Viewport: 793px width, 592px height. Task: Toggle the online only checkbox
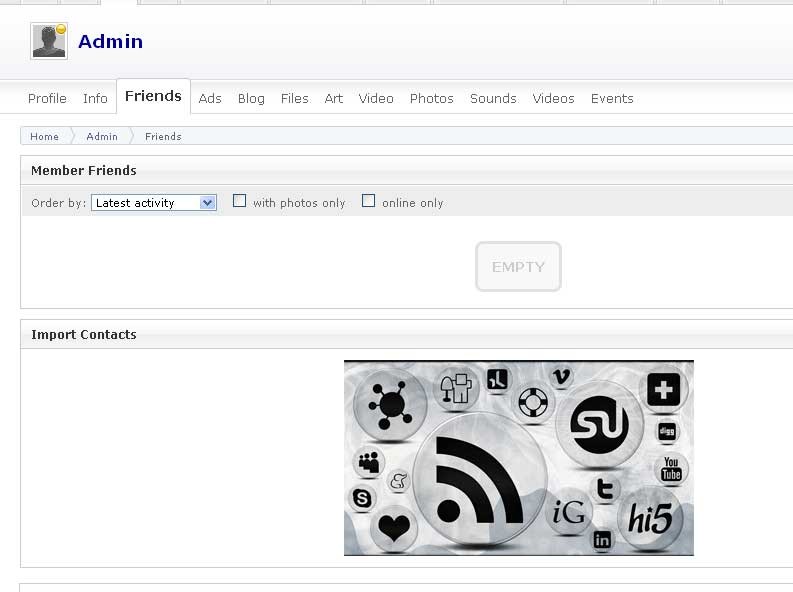[368, 201]
